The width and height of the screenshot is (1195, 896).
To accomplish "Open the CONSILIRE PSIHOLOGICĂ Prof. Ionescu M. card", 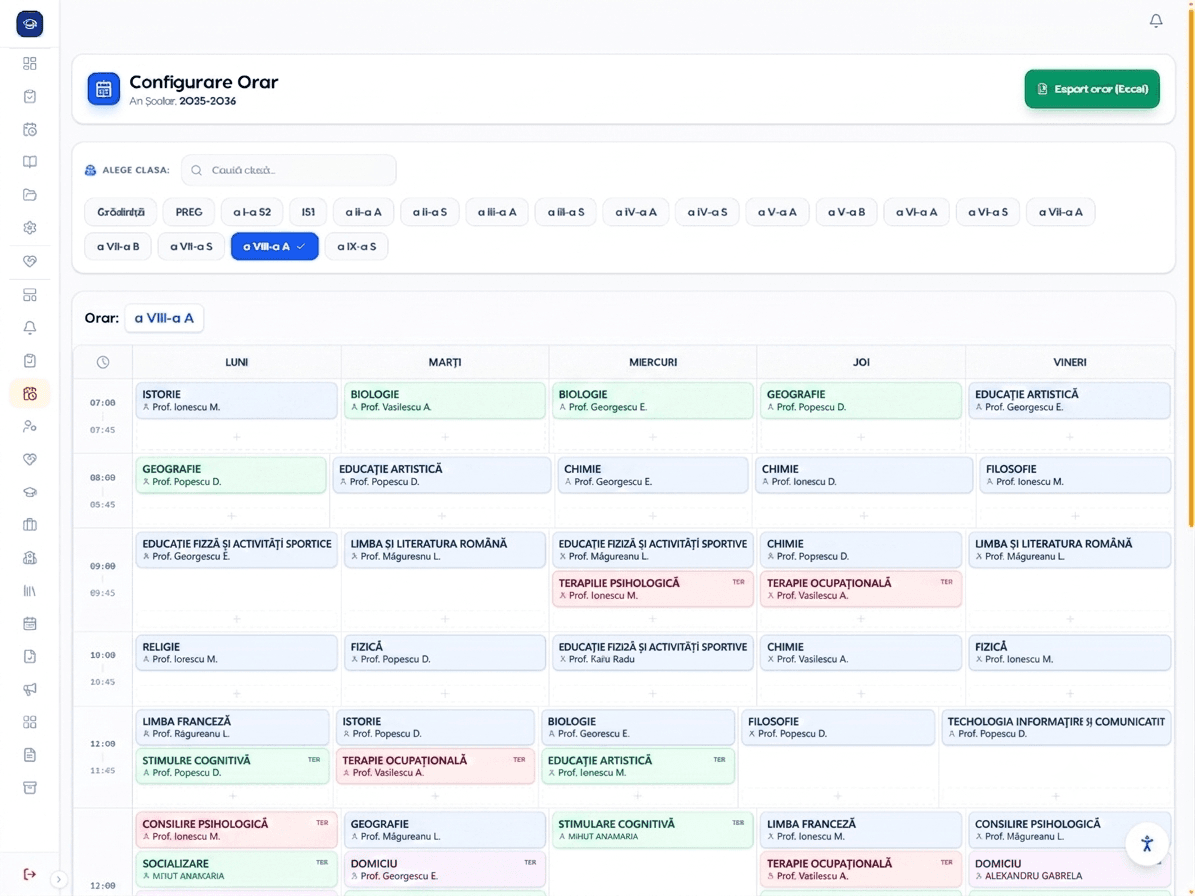I will (x=236, y=830).
